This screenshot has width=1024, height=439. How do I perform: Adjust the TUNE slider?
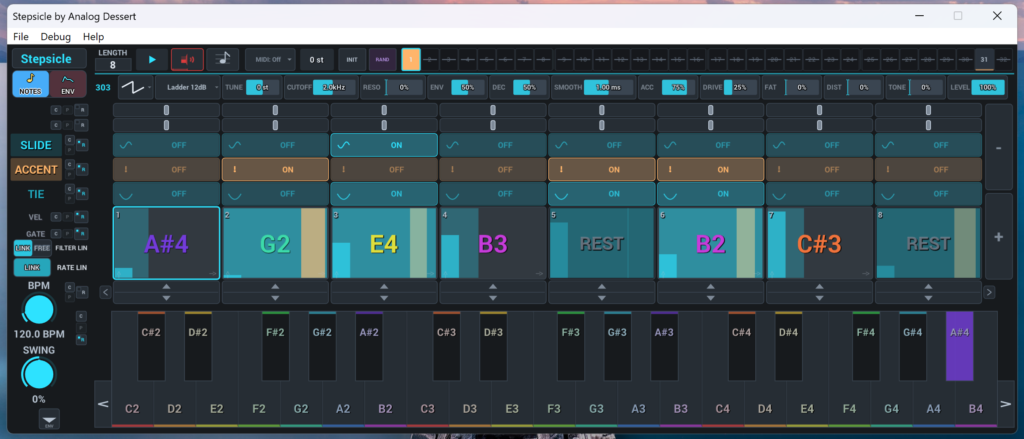coord(263,87)
